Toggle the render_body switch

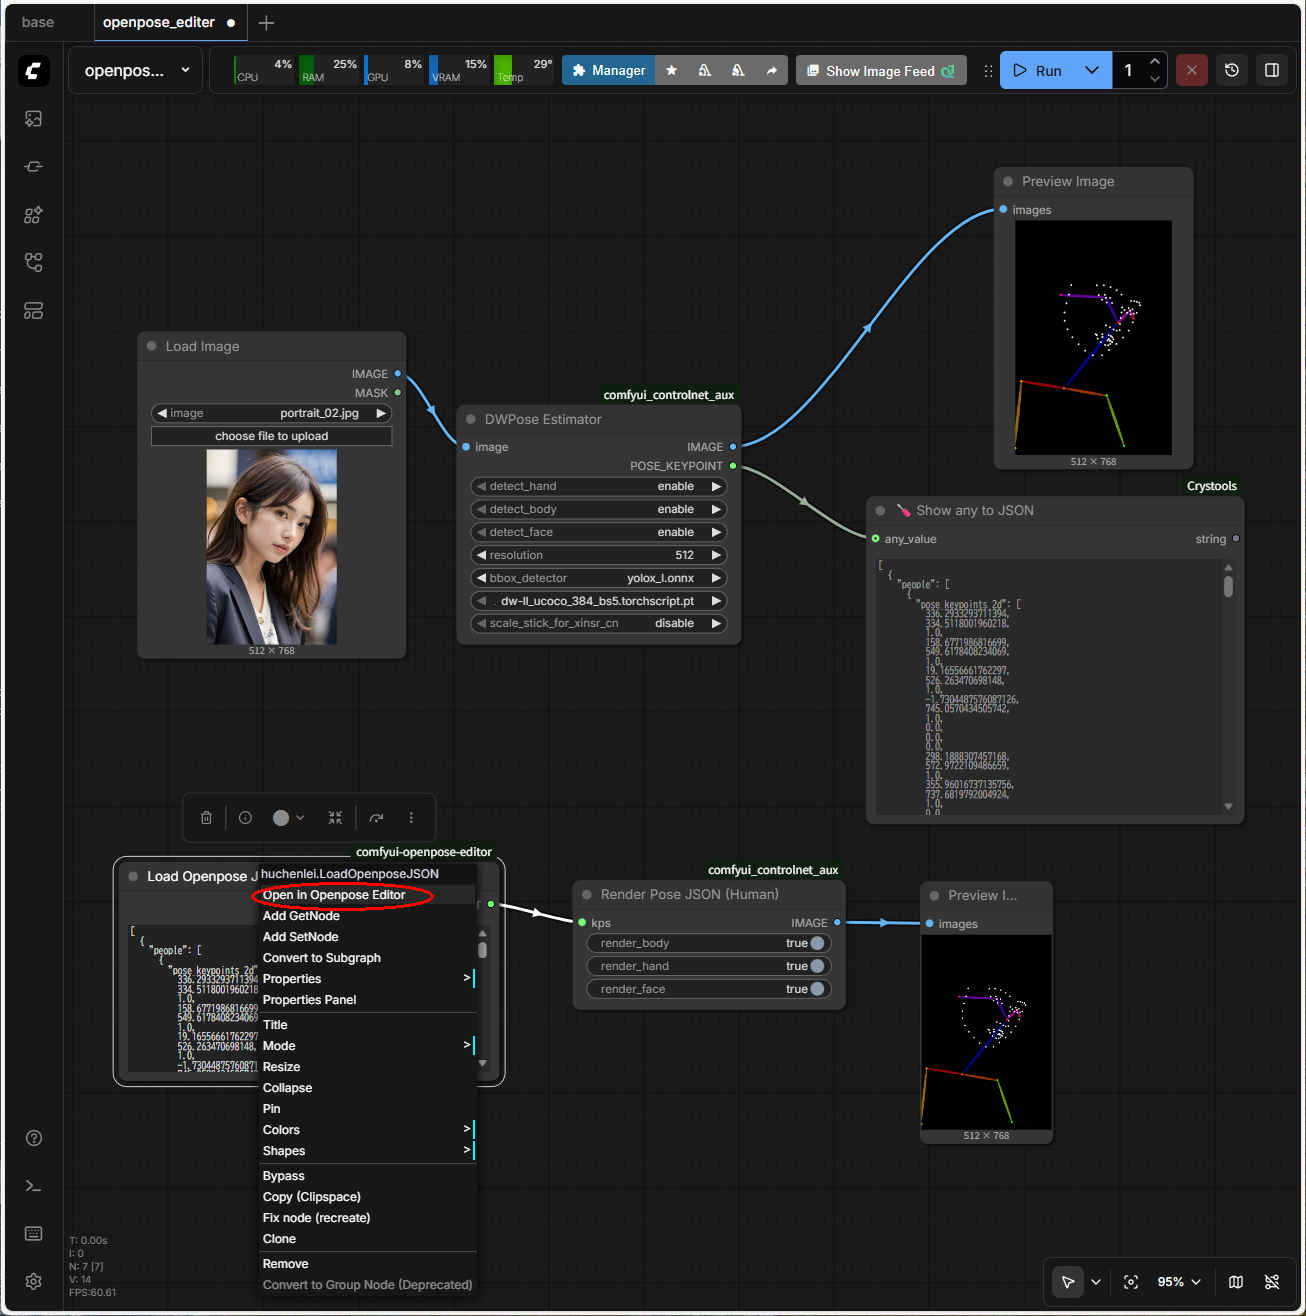[816, 943]
